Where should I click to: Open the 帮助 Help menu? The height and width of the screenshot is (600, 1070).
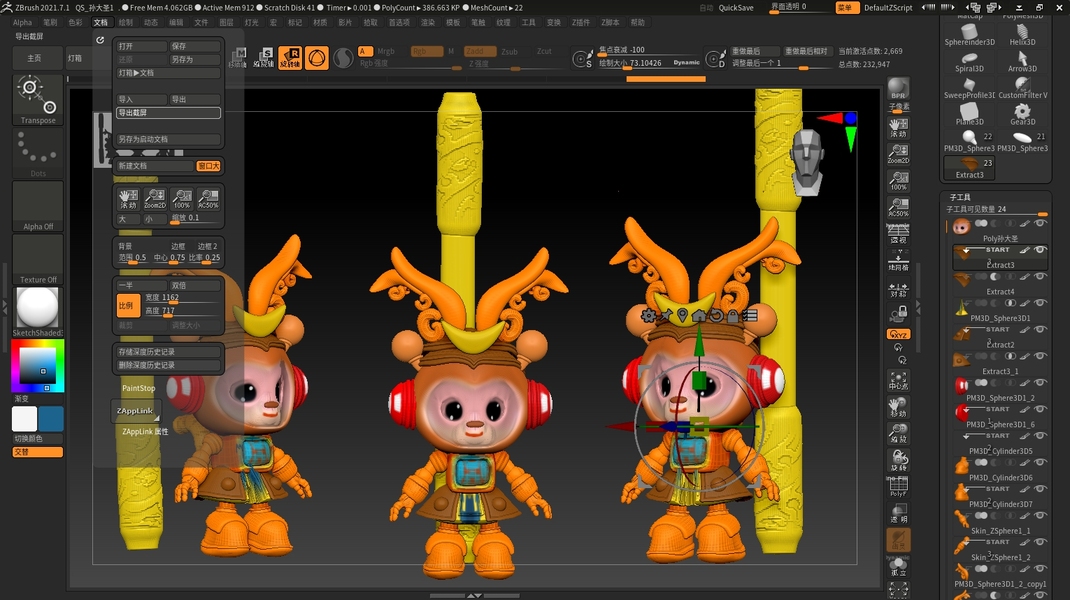[637, 23]
